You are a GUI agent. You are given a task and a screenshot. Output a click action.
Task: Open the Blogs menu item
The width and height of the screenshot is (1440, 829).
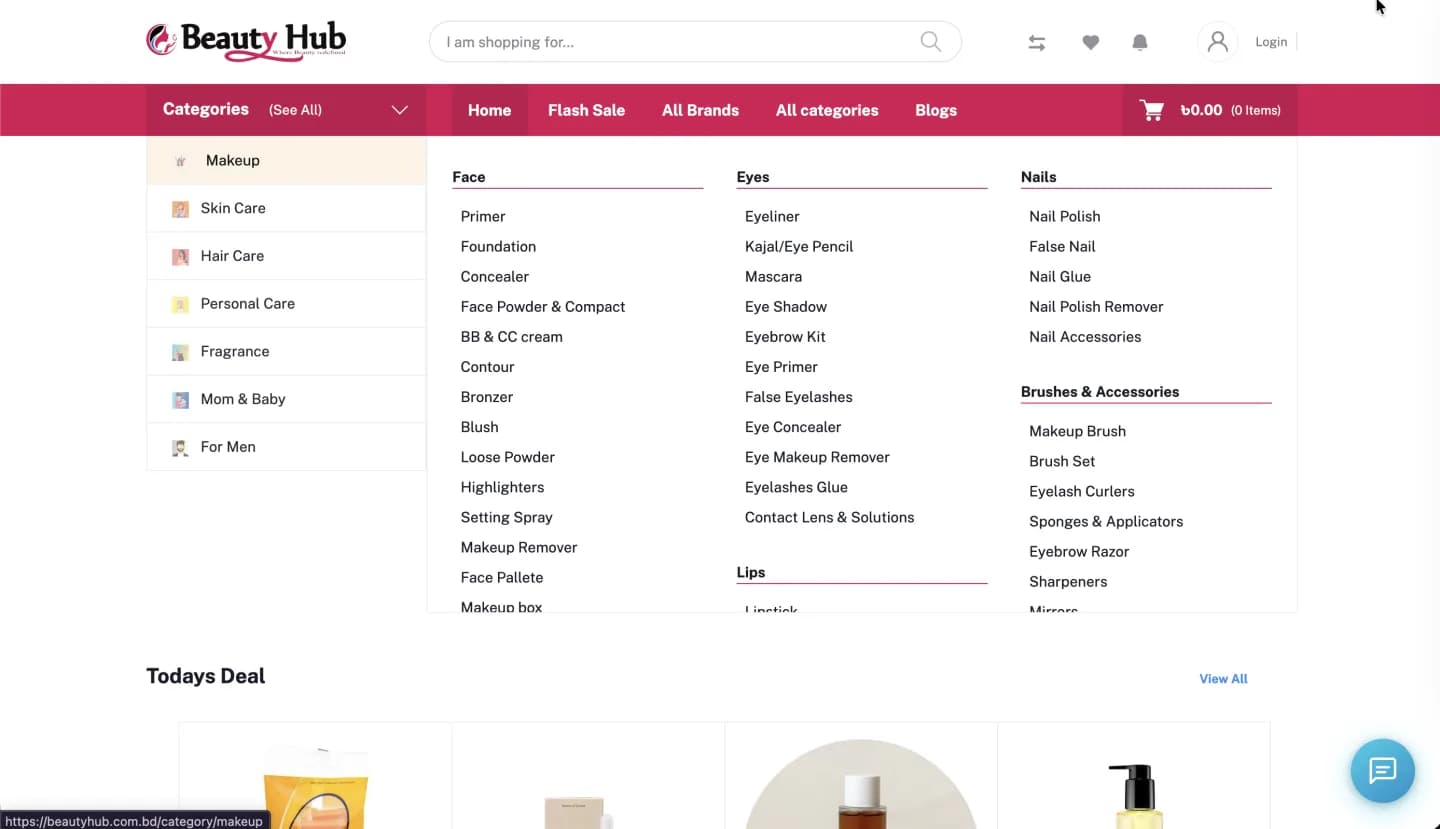(936, 110)
